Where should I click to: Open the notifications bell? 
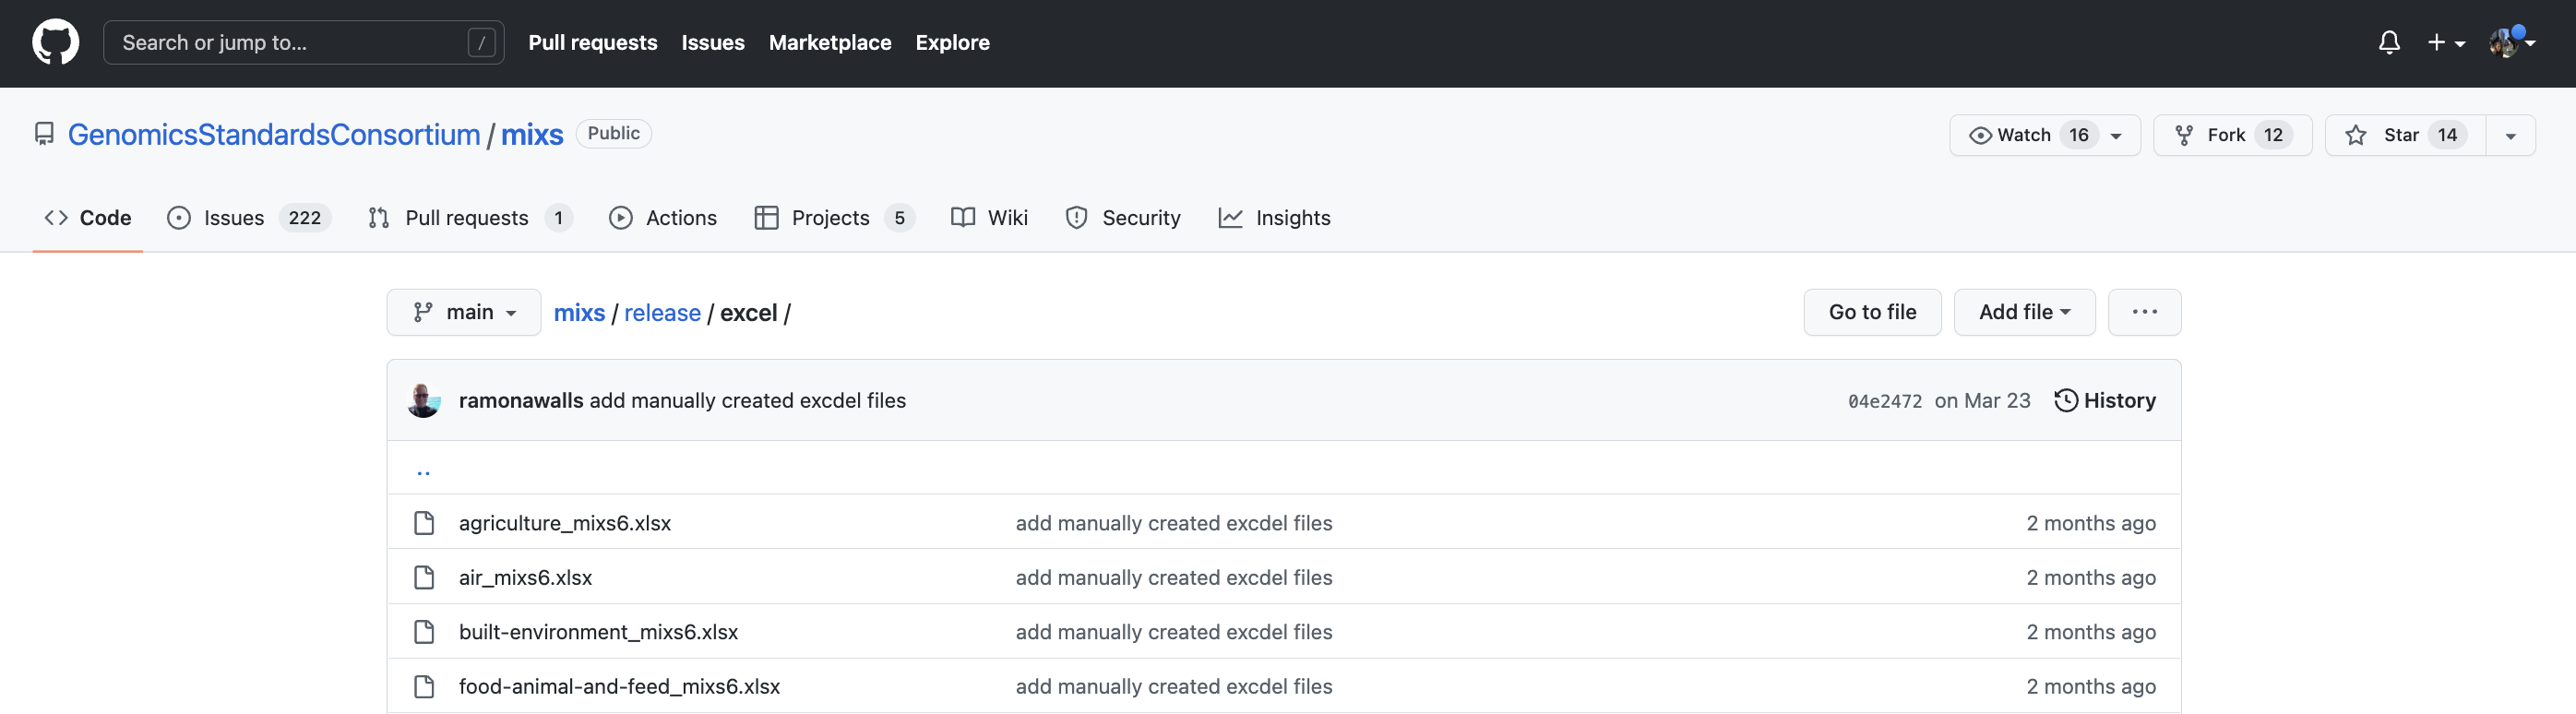[2388, 42]
